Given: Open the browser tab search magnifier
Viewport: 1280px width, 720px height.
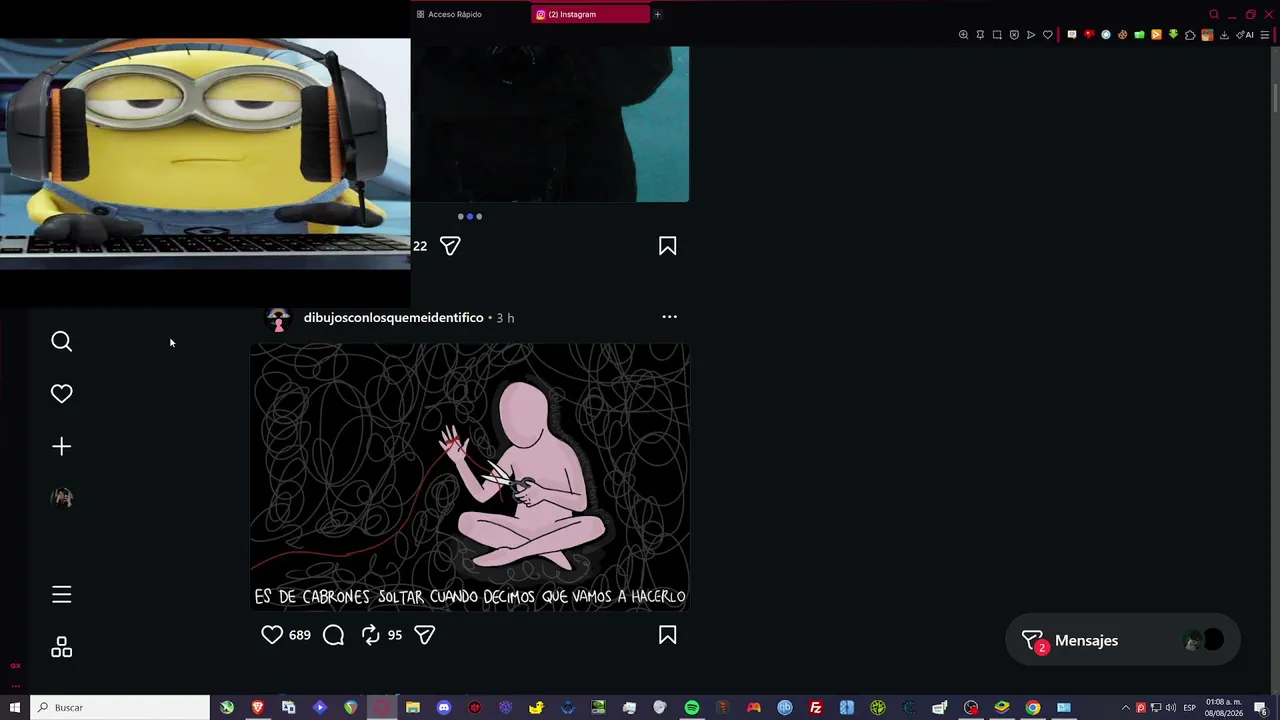Looking at the screenshot, I should point(1214,14).
